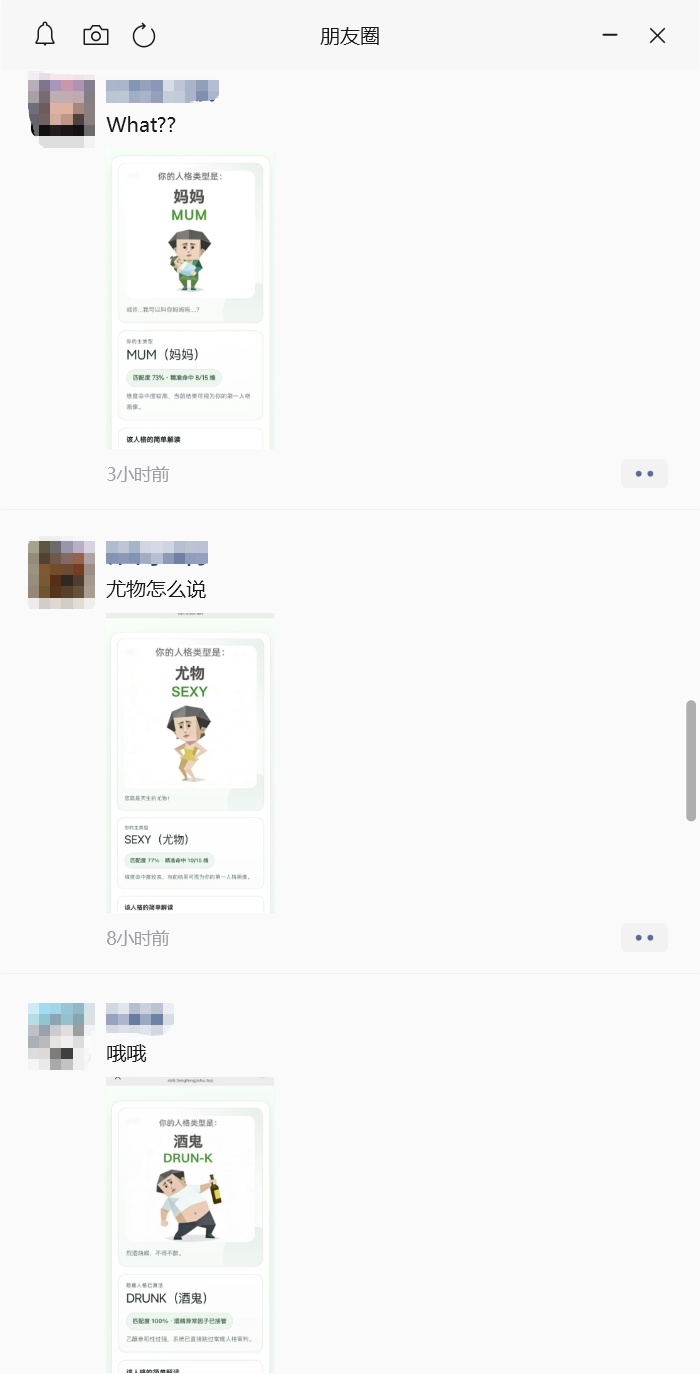Click the vertical scrollbar thumb

click(690, 760)
